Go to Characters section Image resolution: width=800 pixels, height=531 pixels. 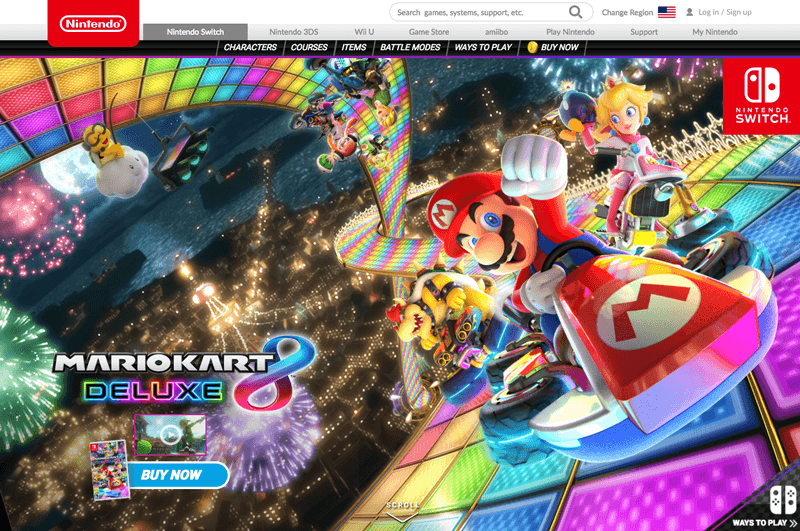point(250,47)
